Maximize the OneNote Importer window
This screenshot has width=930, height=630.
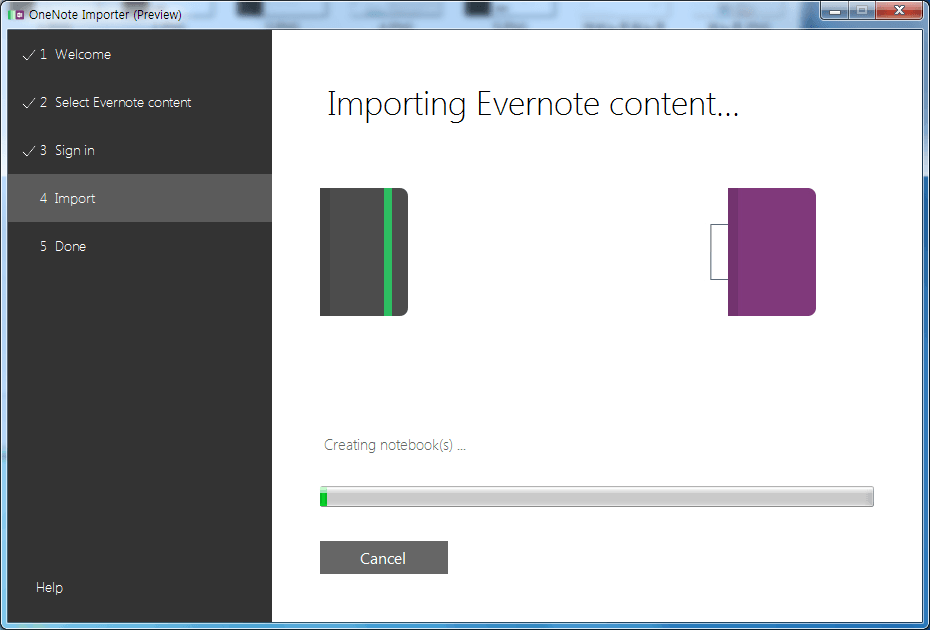[x=860, y=10]
